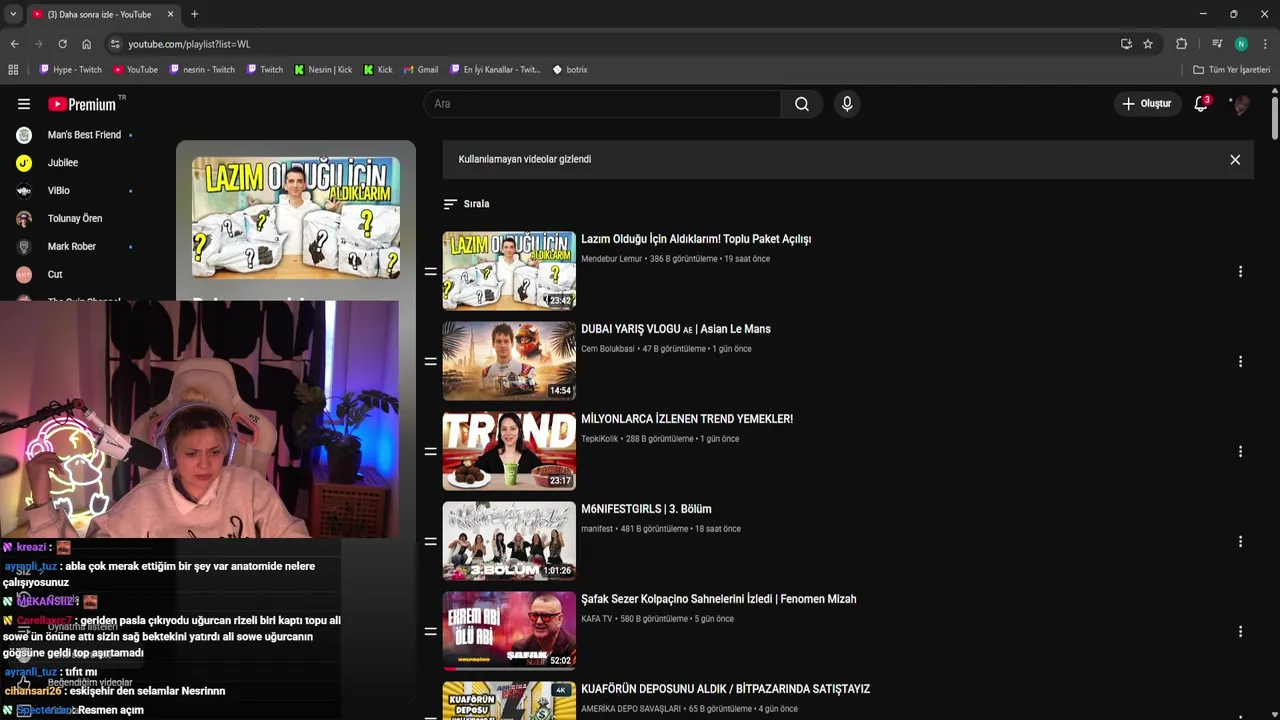Bookmark page with star icon

tap(1148, 44)
